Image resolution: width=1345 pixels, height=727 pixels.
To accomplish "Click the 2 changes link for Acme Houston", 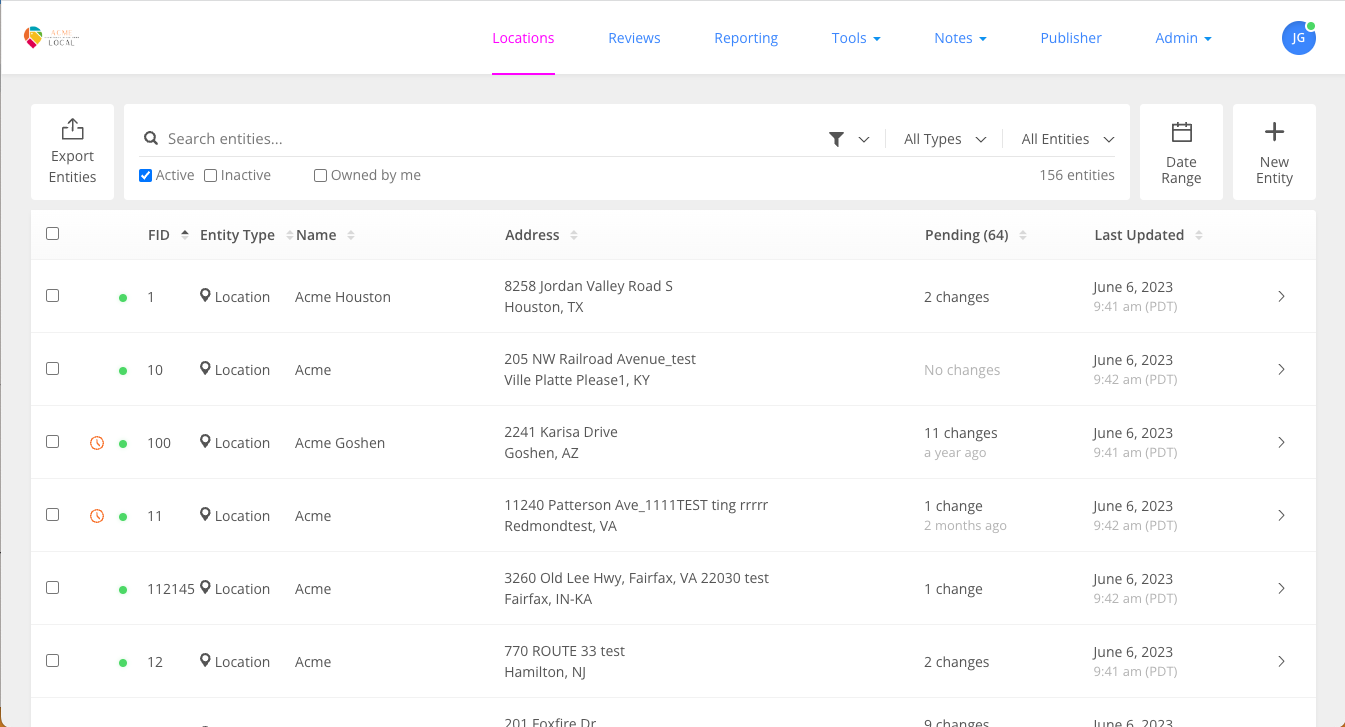I will 956,296.
